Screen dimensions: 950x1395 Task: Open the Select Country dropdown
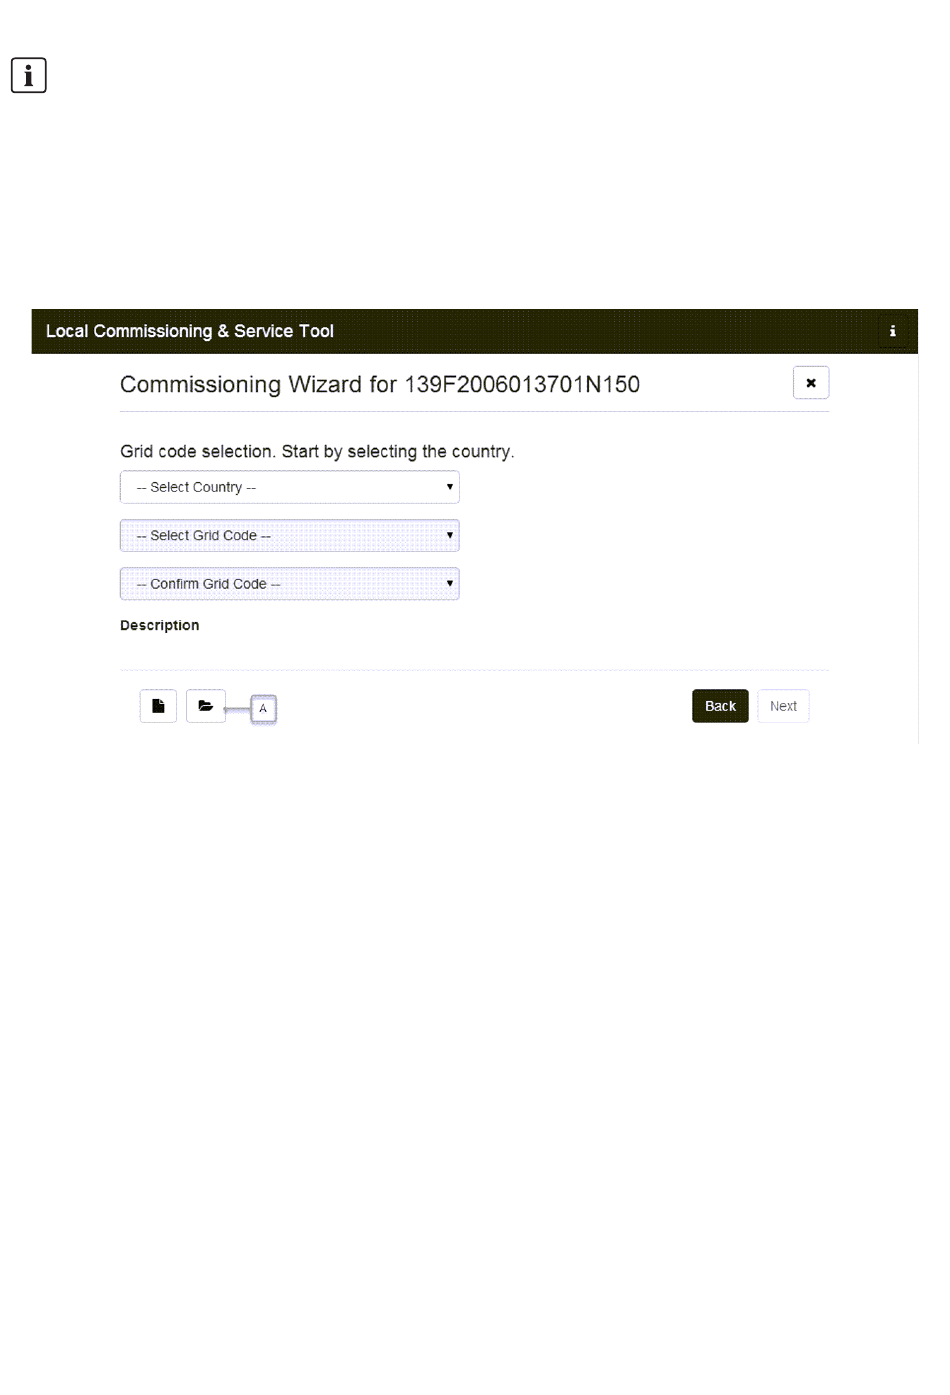[x=290, y=487]
